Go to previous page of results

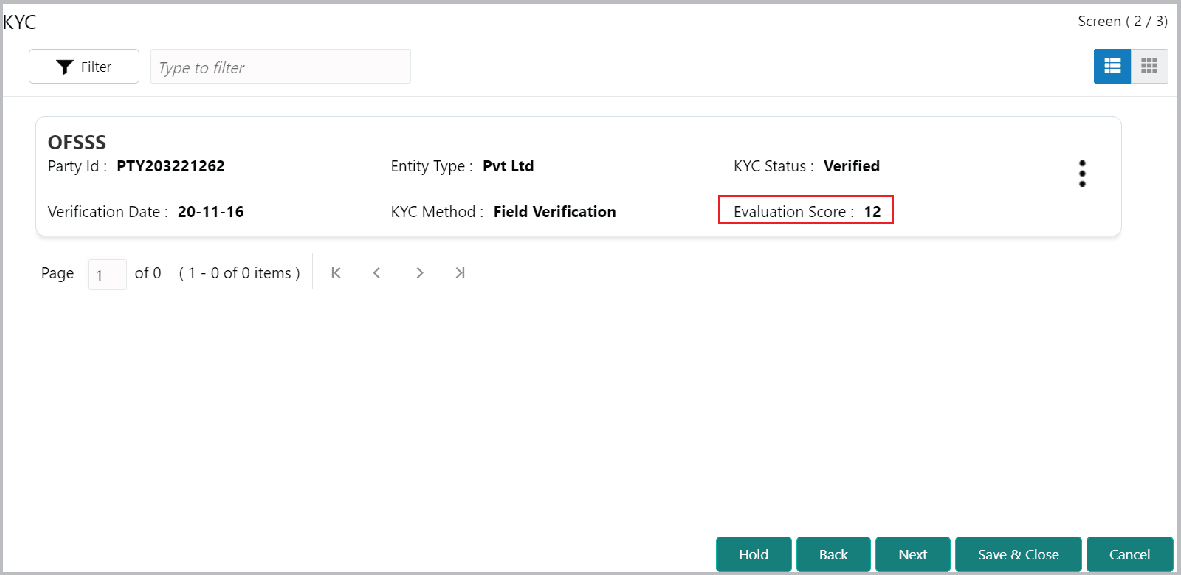[x=377, y=273]
